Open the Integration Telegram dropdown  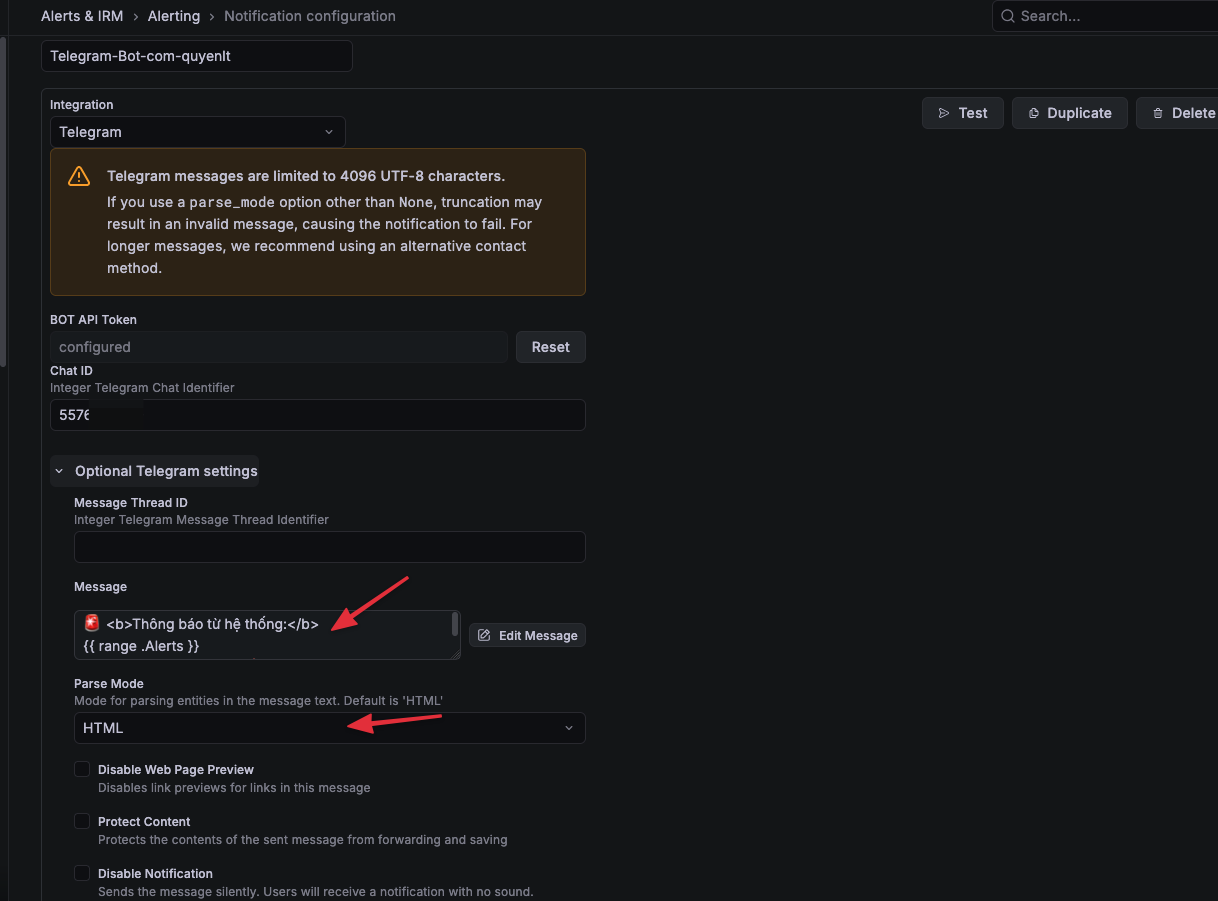pos(197,132)
